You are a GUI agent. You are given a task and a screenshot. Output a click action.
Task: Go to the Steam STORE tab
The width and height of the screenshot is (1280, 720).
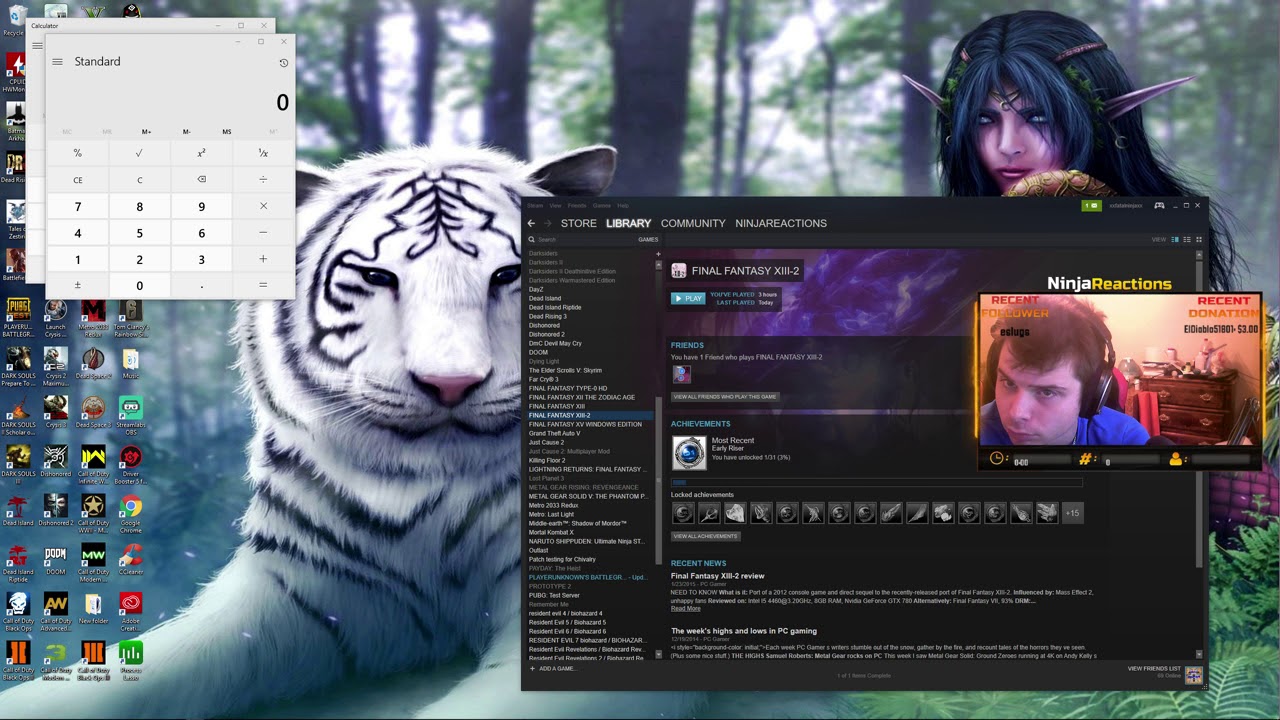coord(578,223)
